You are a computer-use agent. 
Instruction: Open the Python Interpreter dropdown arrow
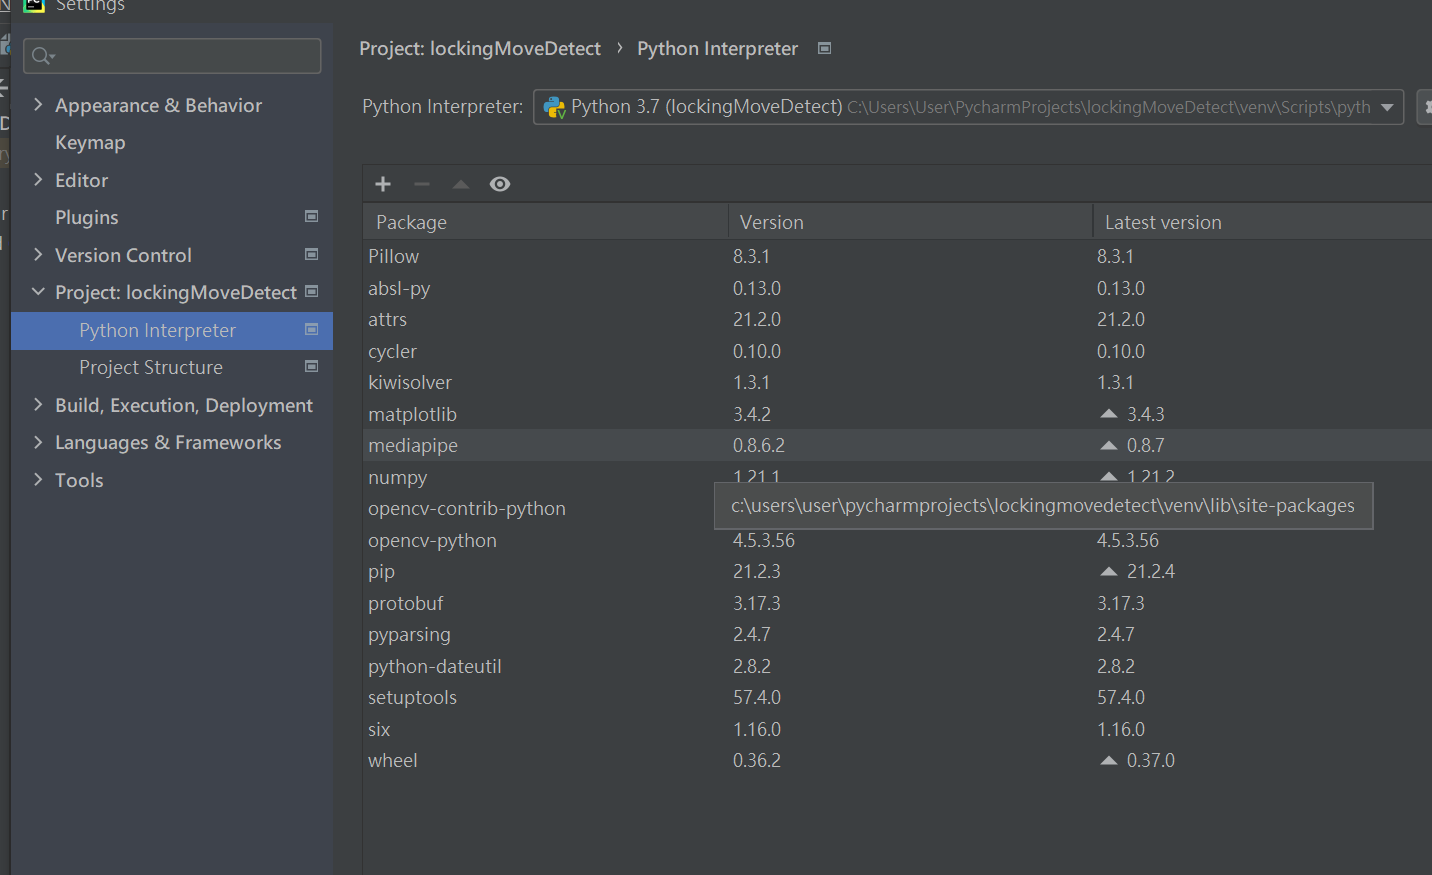[1387, 107]
